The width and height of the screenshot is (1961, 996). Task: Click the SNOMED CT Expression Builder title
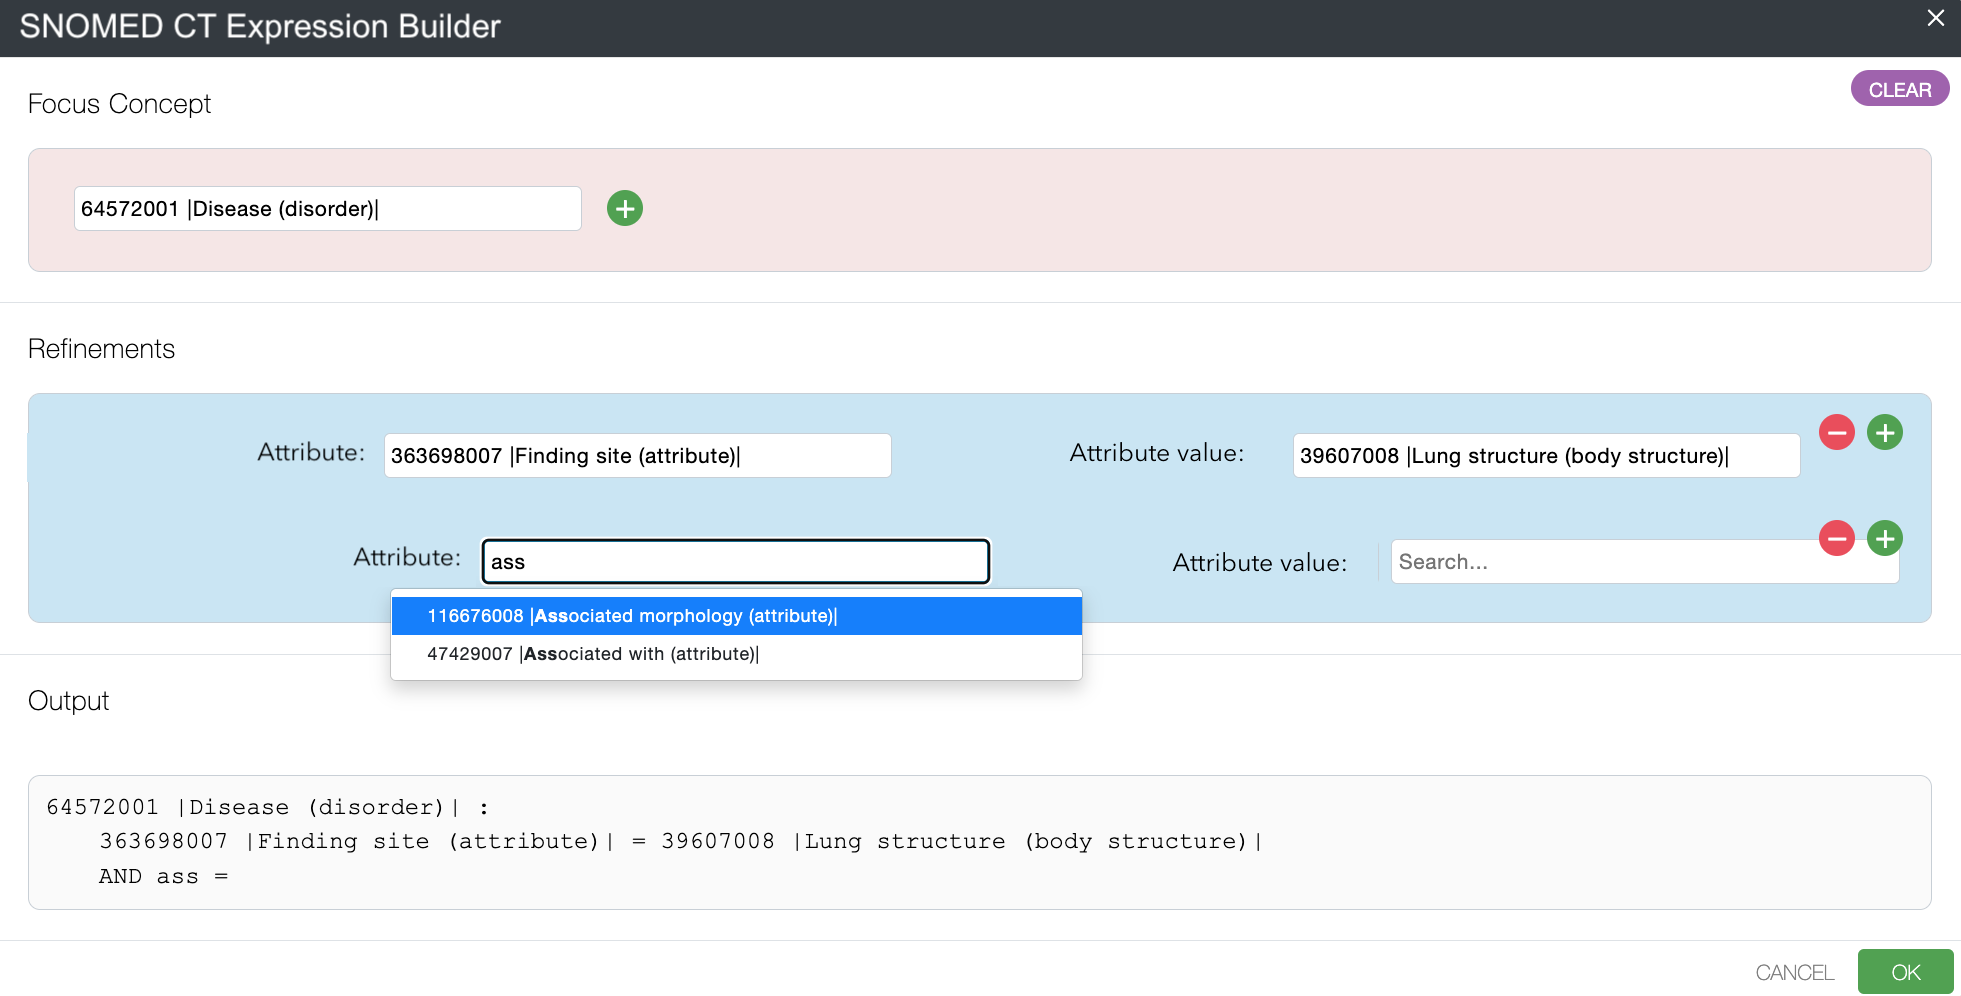[260, 26]
